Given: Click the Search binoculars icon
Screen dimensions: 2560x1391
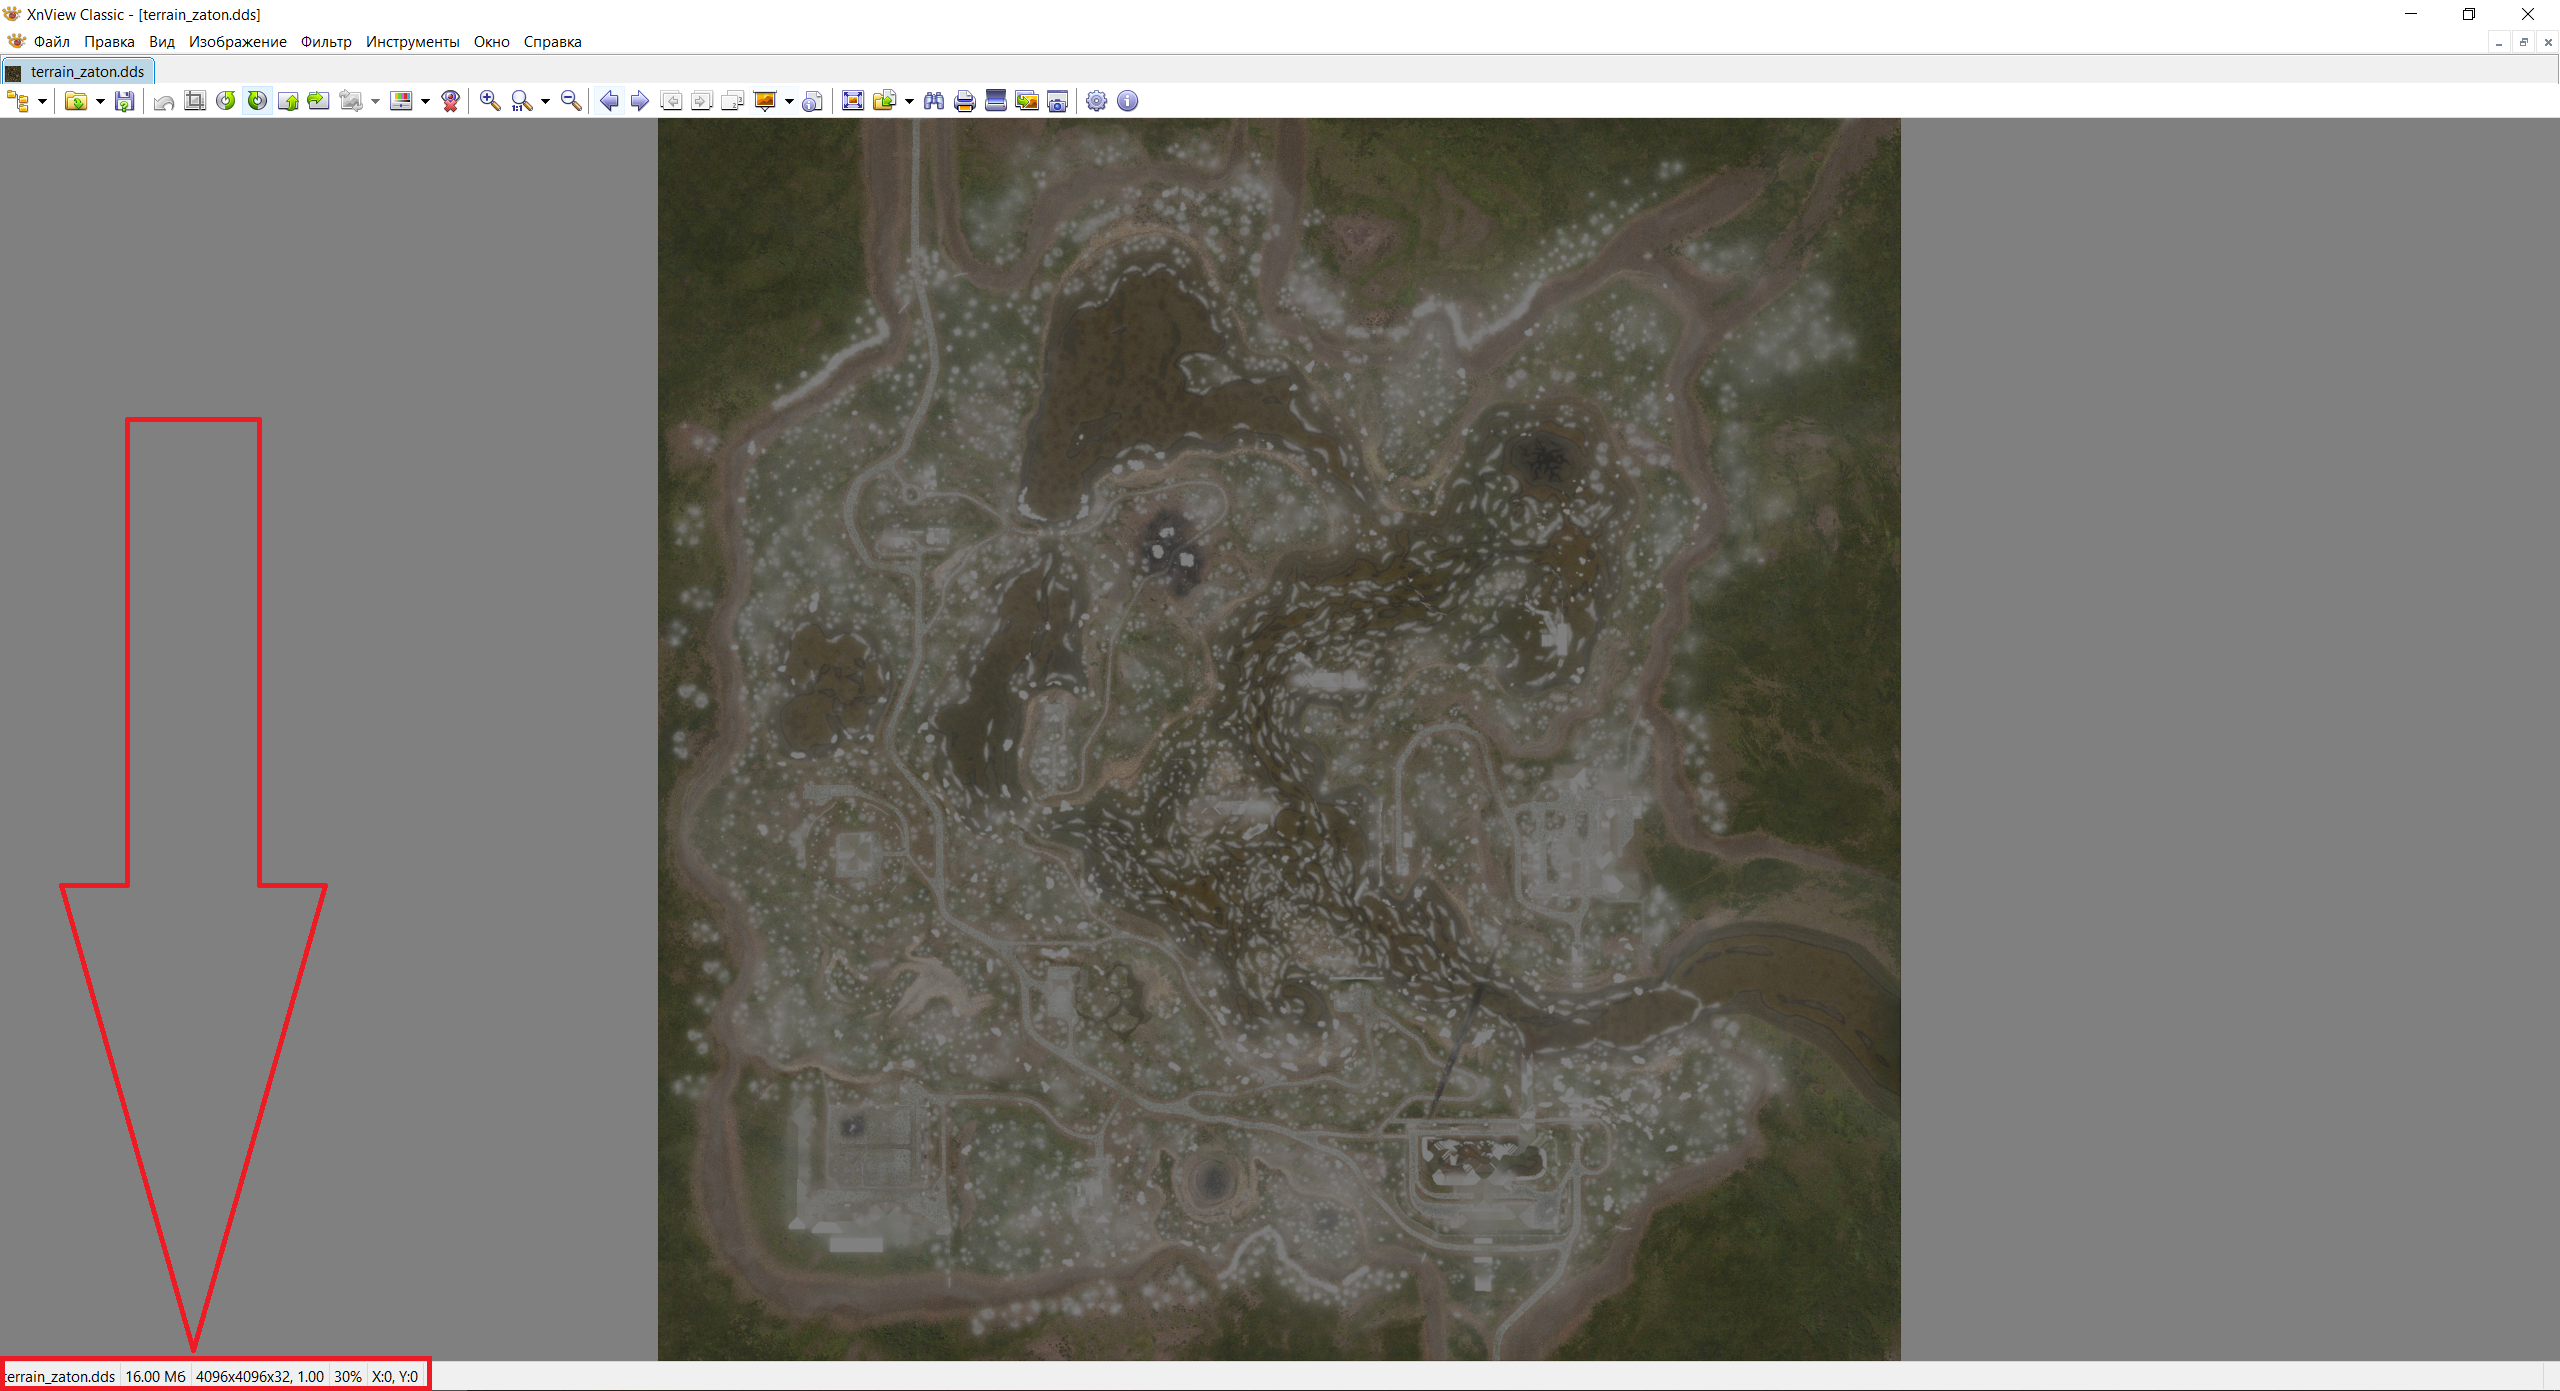Looking at the screenshot, I should pos(934,101).
